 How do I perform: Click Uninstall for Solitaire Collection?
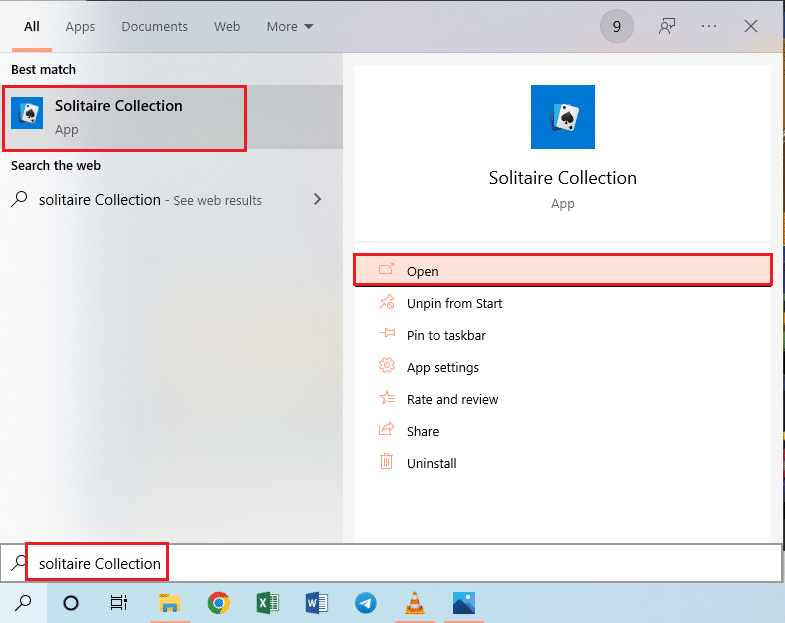coord(563,463)
